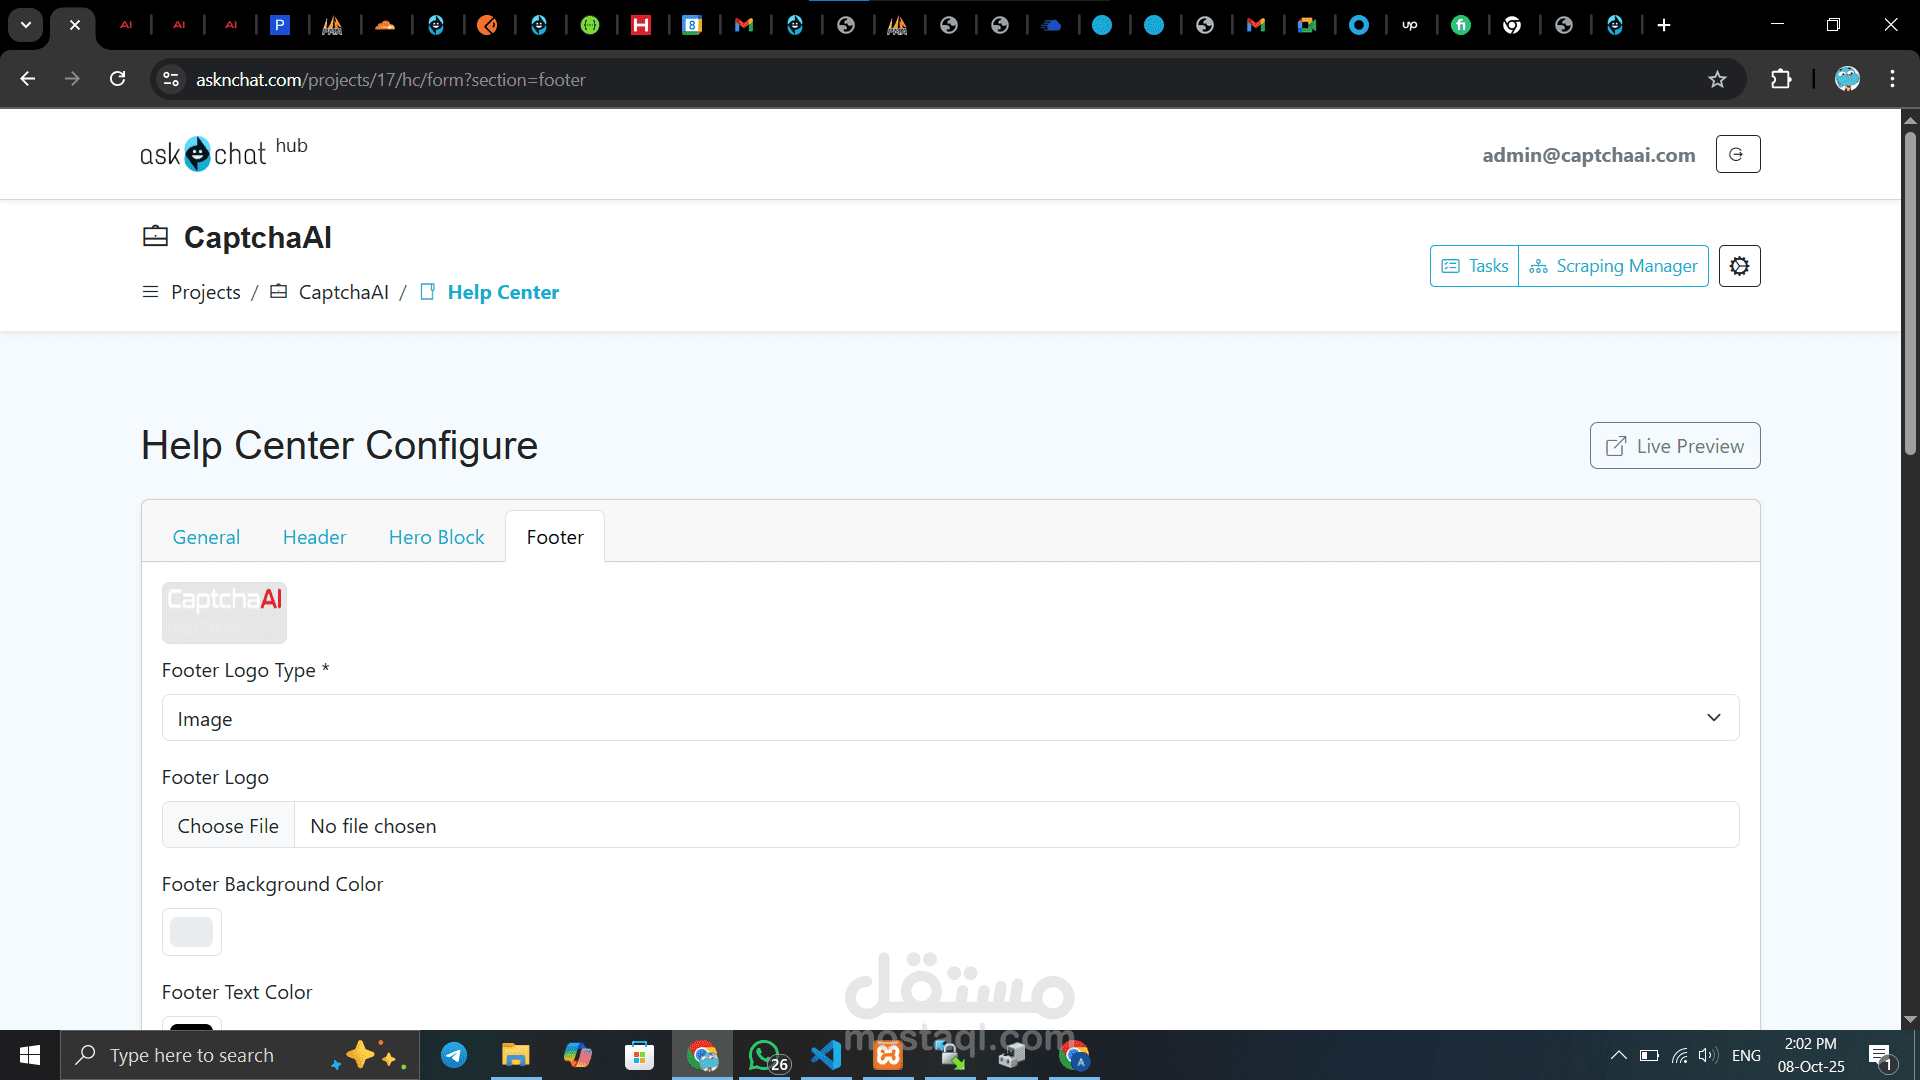Click the settings gear icon button
The image size is (1920, 1080).
pyautogui.click(x=1739, y=266)
